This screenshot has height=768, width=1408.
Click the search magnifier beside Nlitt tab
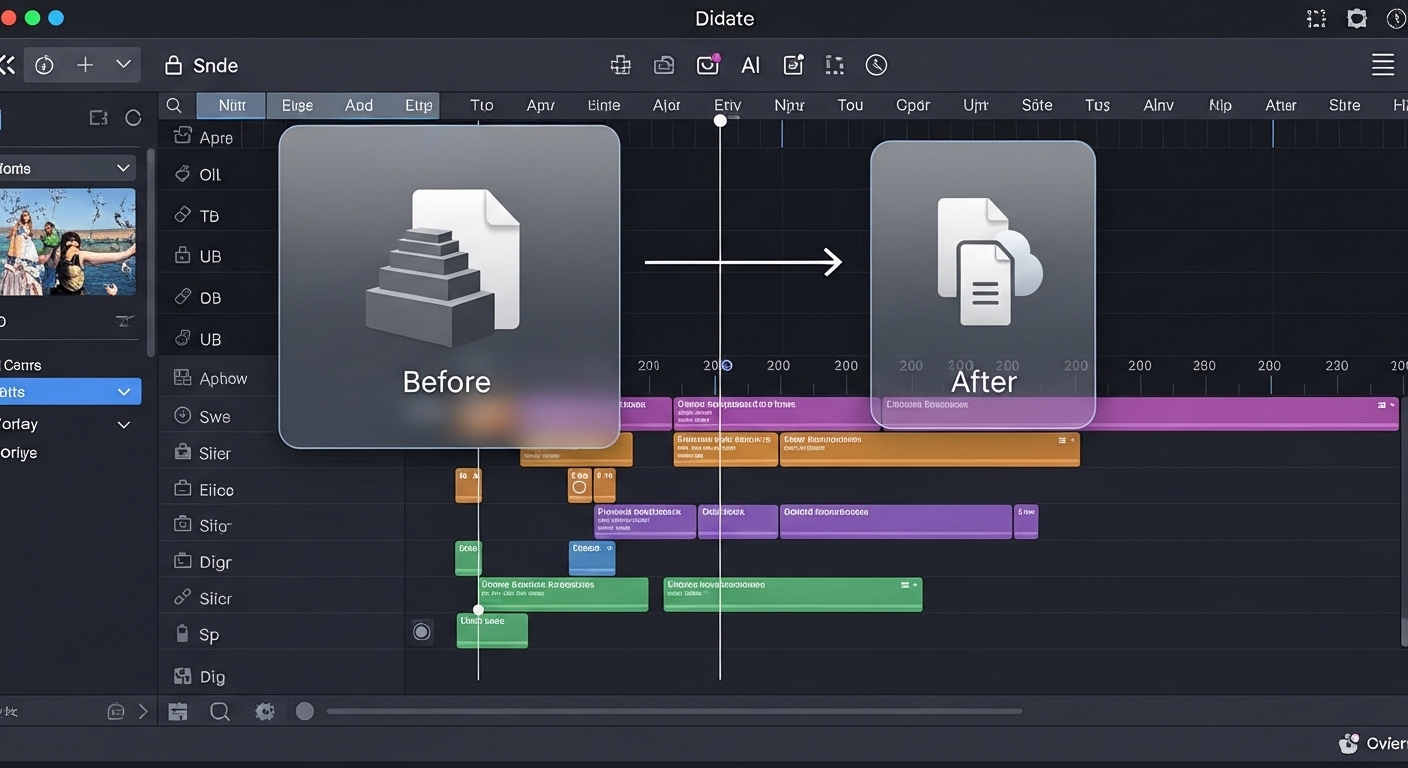174,105
